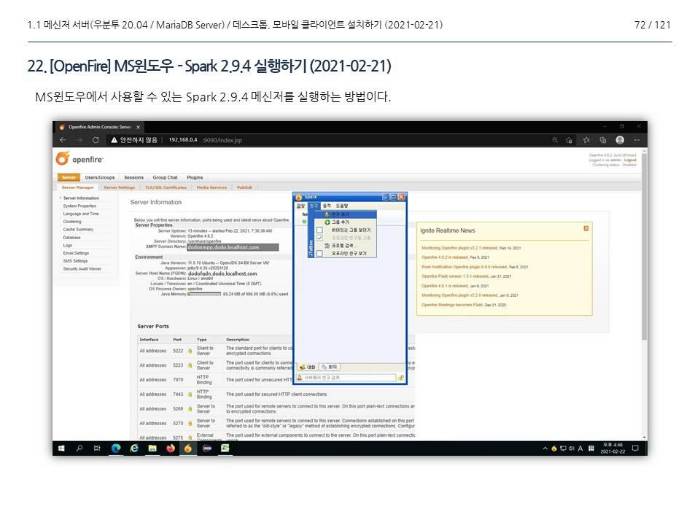Open the Sessions tab
700x525 pixels.
coord(134,177)
